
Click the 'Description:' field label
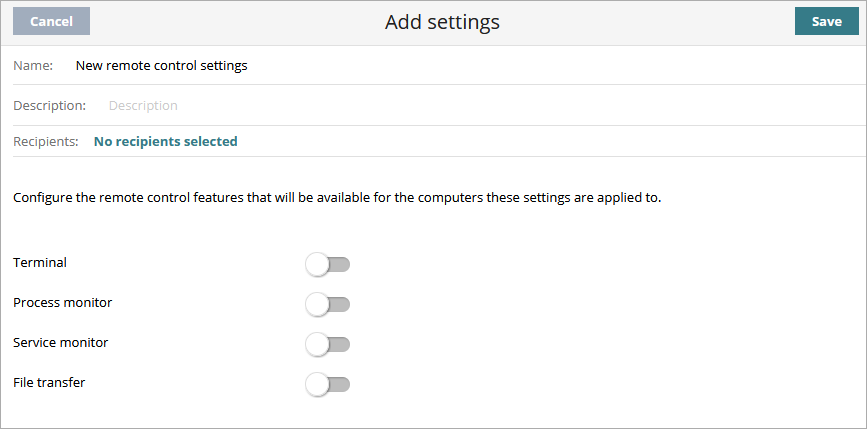[49, 105]
